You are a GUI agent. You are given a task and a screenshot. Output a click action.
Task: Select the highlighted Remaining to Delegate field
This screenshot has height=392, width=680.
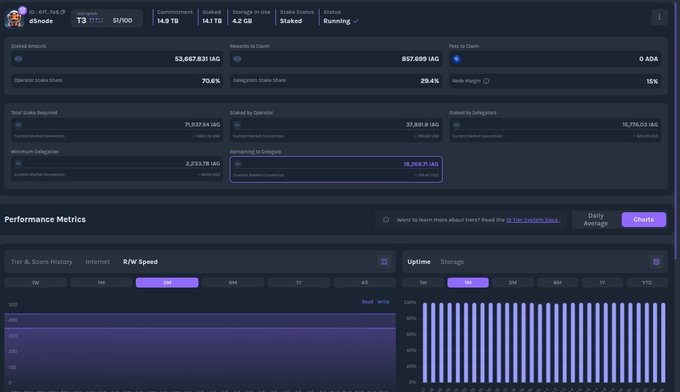[336, 169]
